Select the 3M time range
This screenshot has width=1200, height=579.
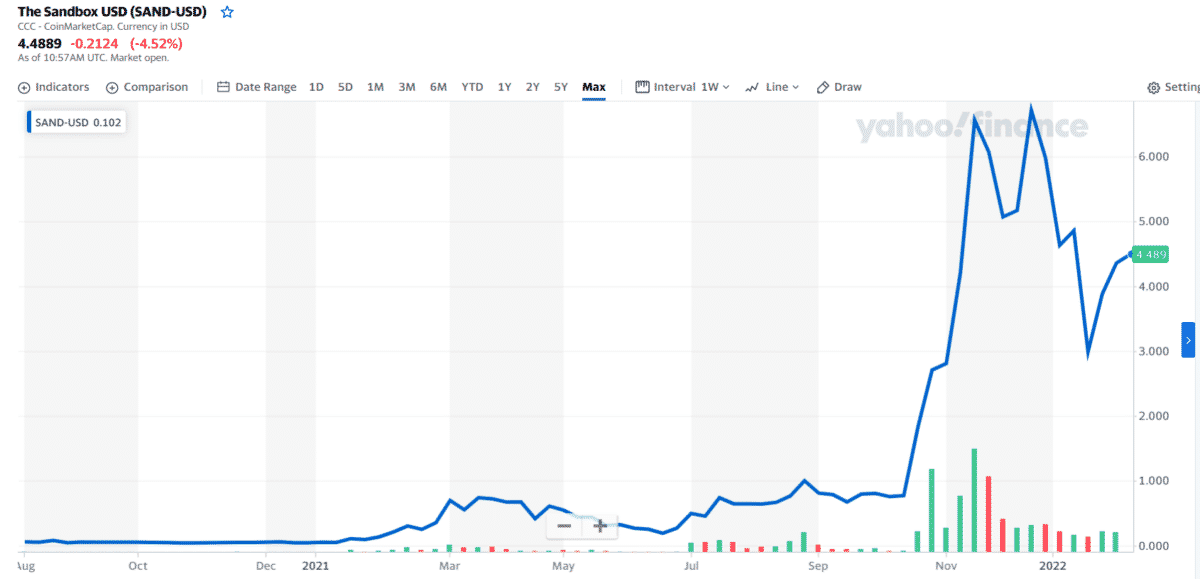pos(407,87)
